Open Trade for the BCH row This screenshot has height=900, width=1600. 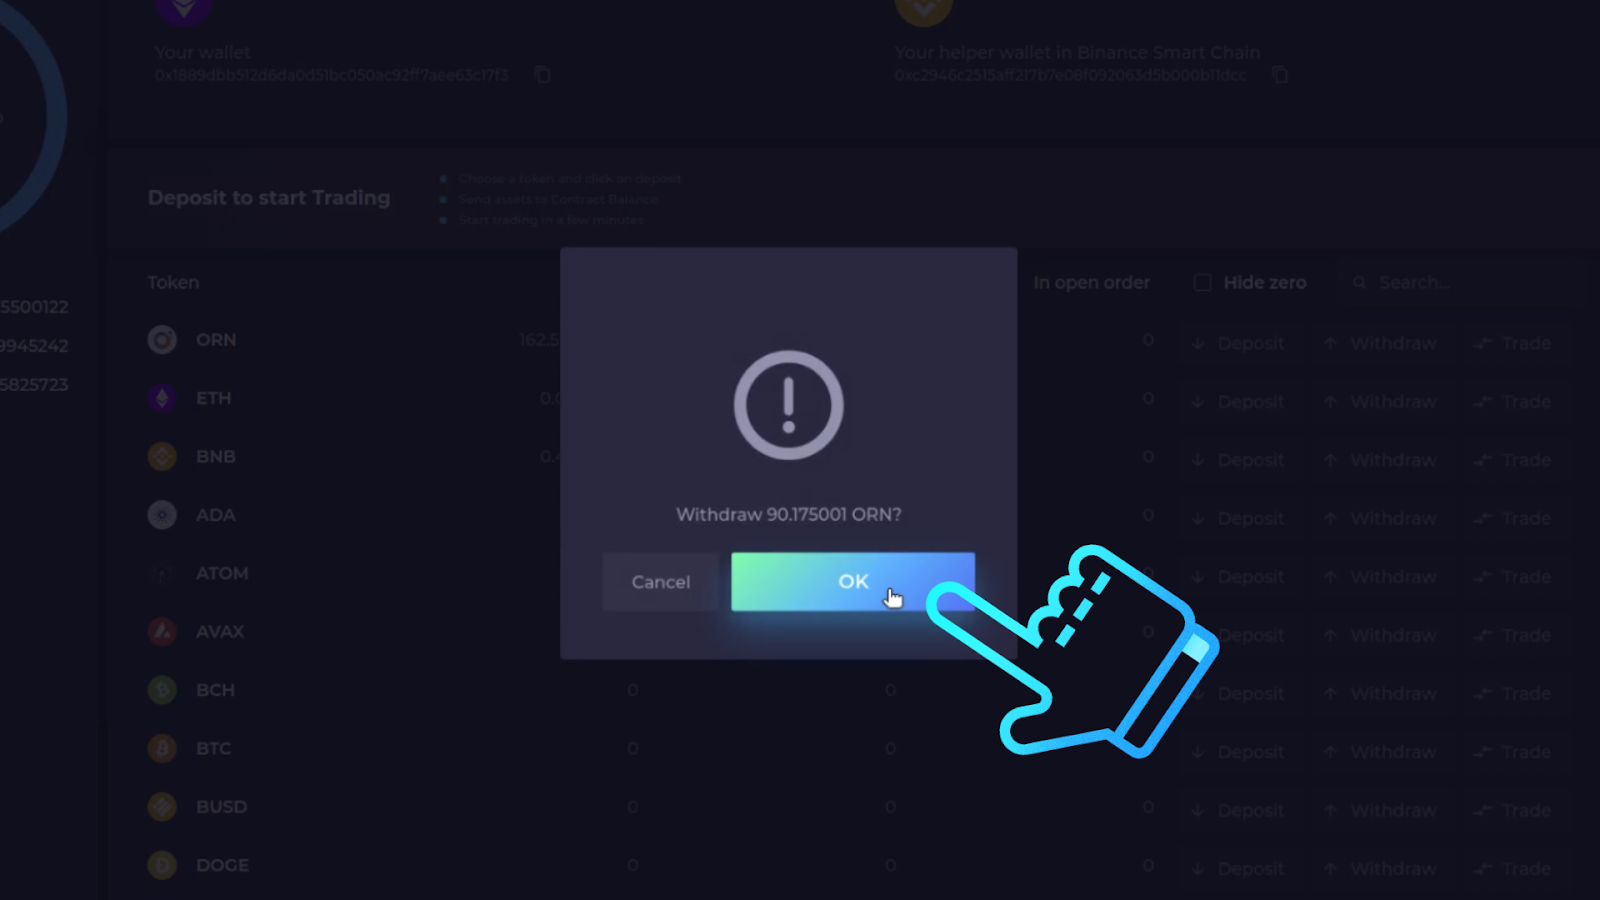point(1513,694)
